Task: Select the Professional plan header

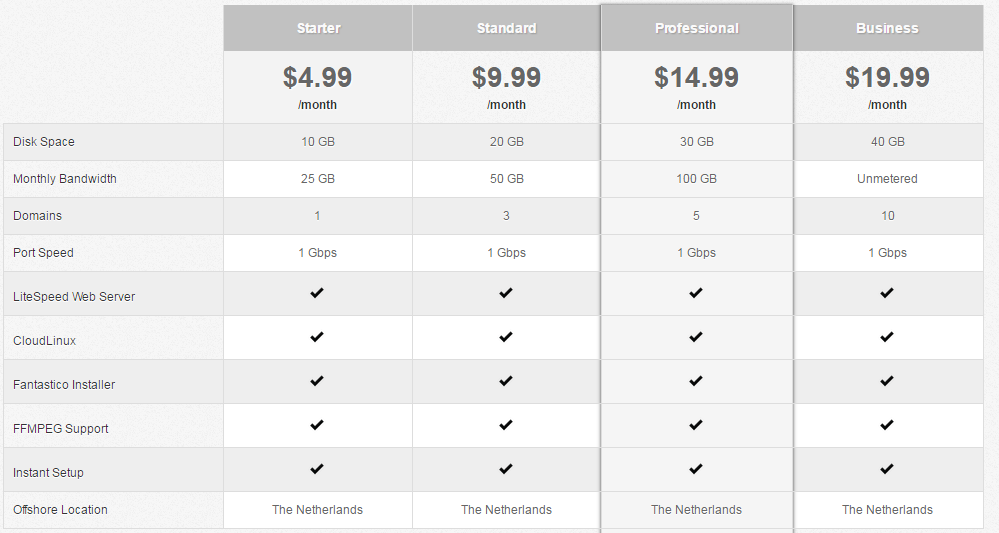Action: pos(697,28)
